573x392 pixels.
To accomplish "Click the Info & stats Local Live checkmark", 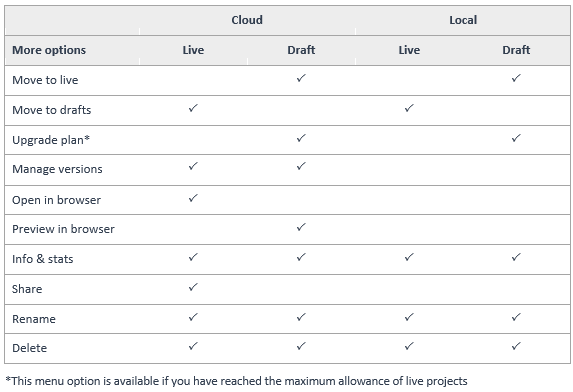I will (x=409, y=257).
